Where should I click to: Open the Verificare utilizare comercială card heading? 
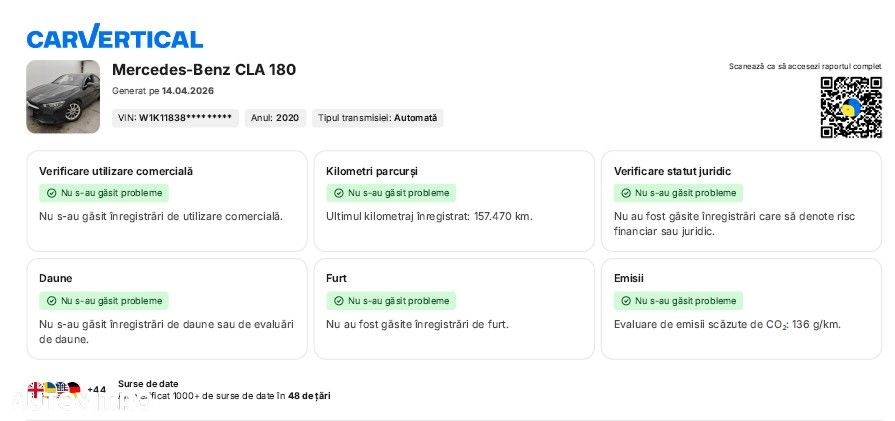click(116, 171)
